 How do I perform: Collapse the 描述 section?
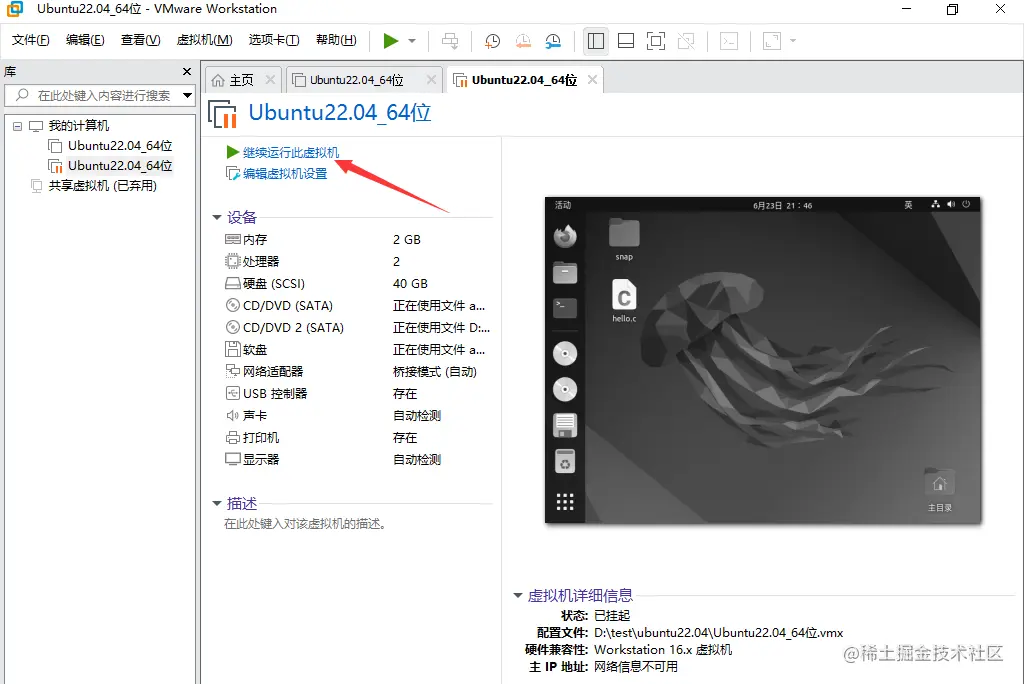pos(217,504)
